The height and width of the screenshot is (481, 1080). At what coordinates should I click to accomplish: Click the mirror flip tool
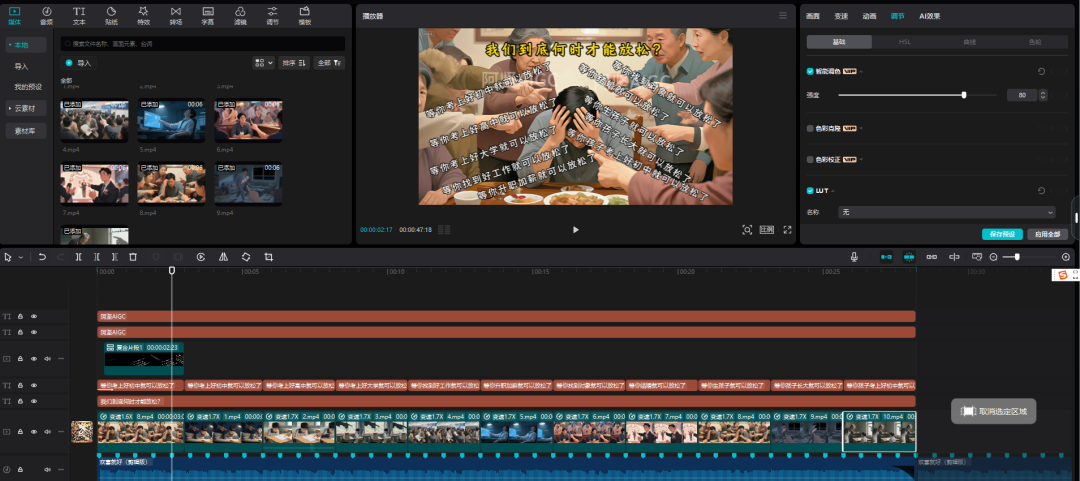pyautogui.click(x=223, y=257)
